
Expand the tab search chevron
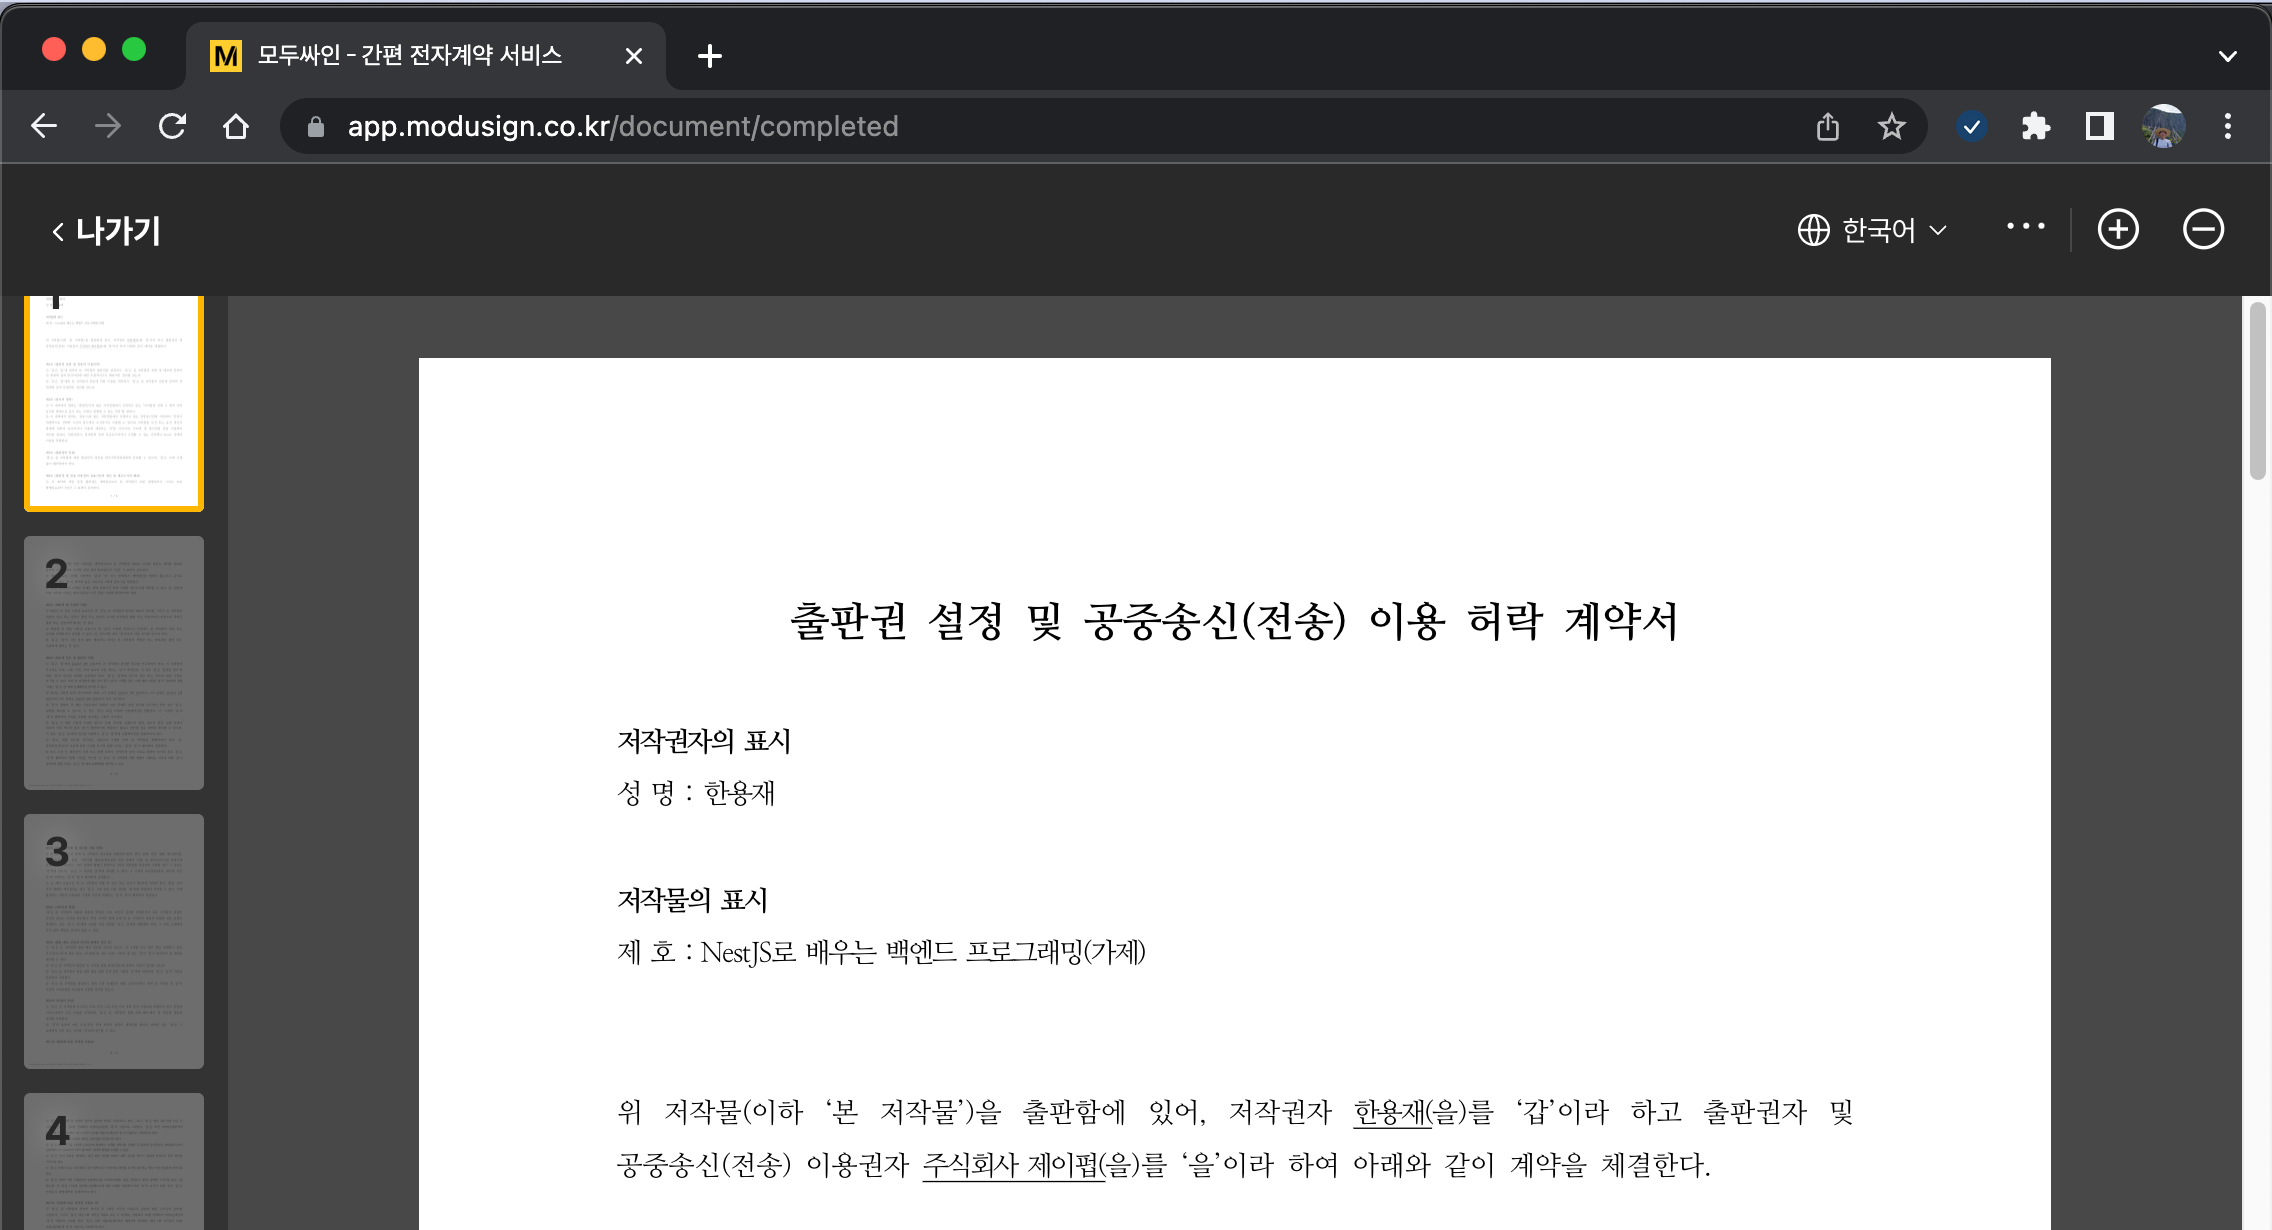(x=2227, y=56)
